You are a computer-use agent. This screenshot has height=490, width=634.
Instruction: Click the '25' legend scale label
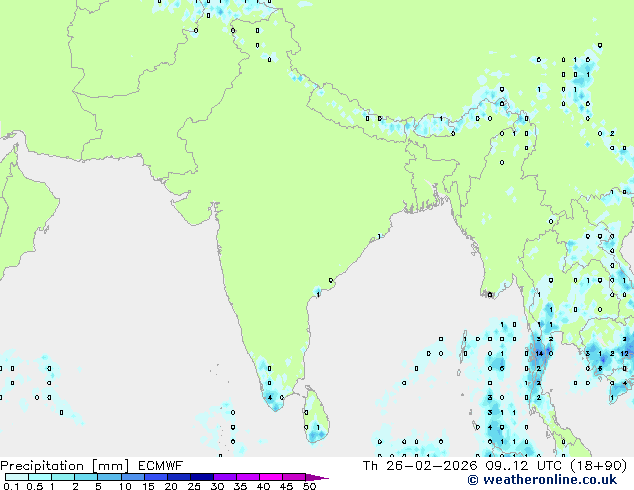pyautogui.click(x=194, y=486)
